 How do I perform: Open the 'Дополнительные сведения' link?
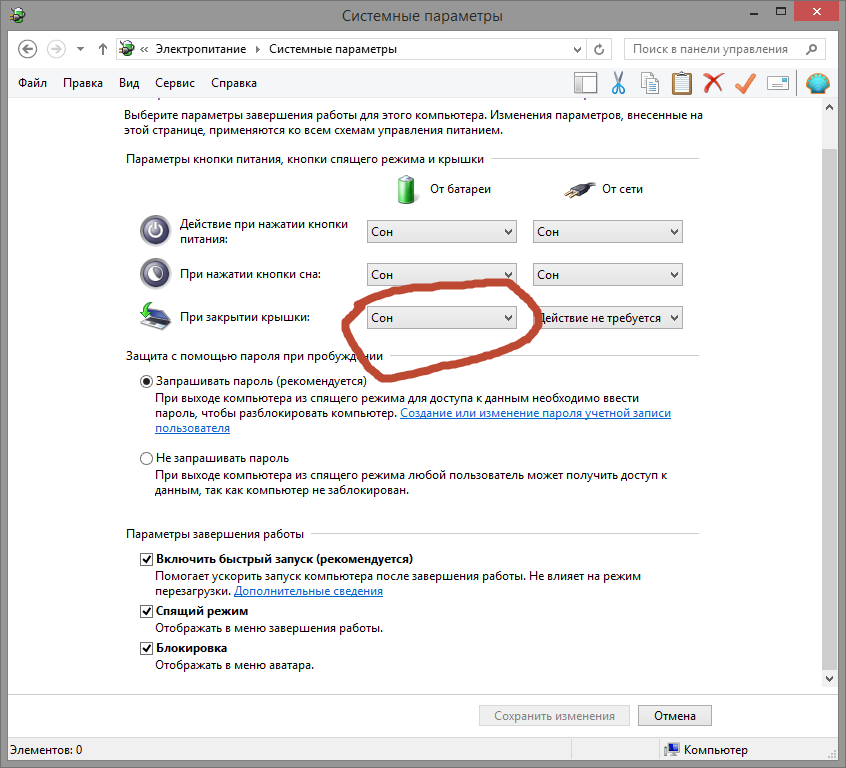[x=308, y=591]
